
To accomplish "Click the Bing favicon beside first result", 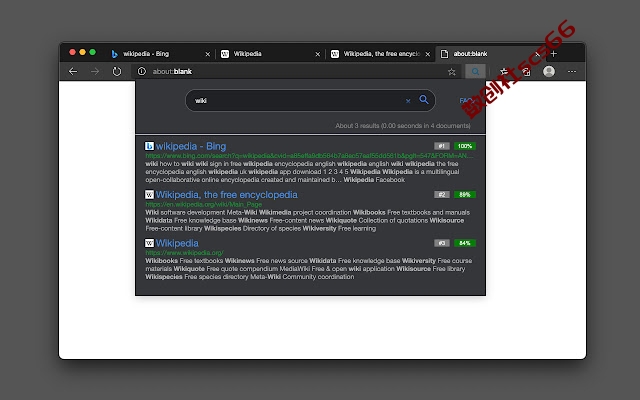I will click(149, 146).
